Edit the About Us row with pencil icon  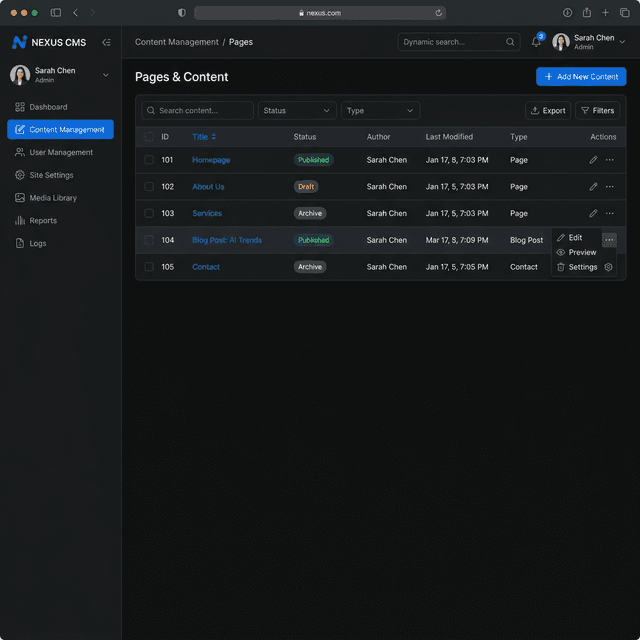coord(593,187)
